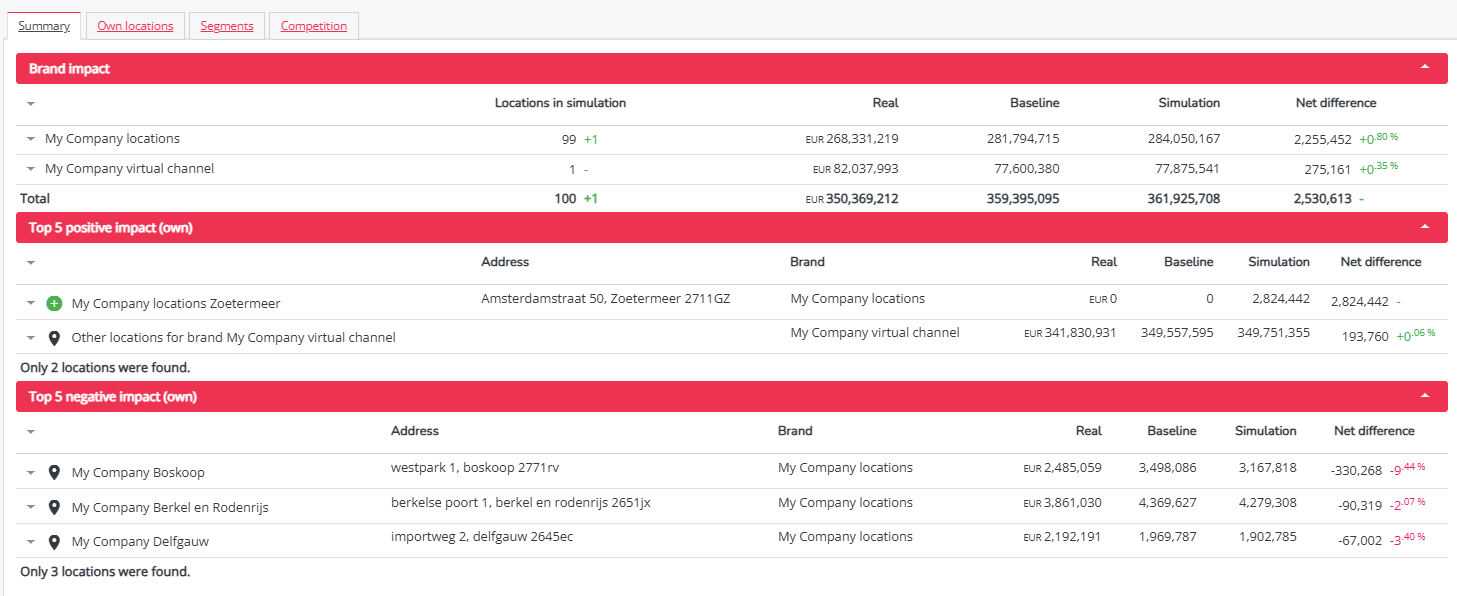1457x596 pixels.
Task: Select My Company virtual channel row label
Action: click(x=129, y=169)
